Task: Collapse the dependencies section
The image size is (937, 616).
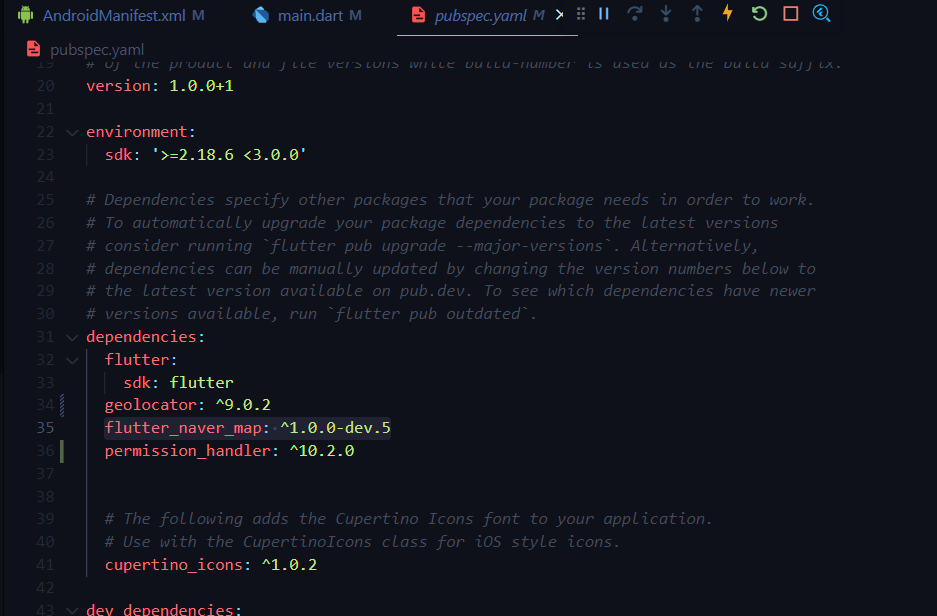Action: (x=72, y=338)
